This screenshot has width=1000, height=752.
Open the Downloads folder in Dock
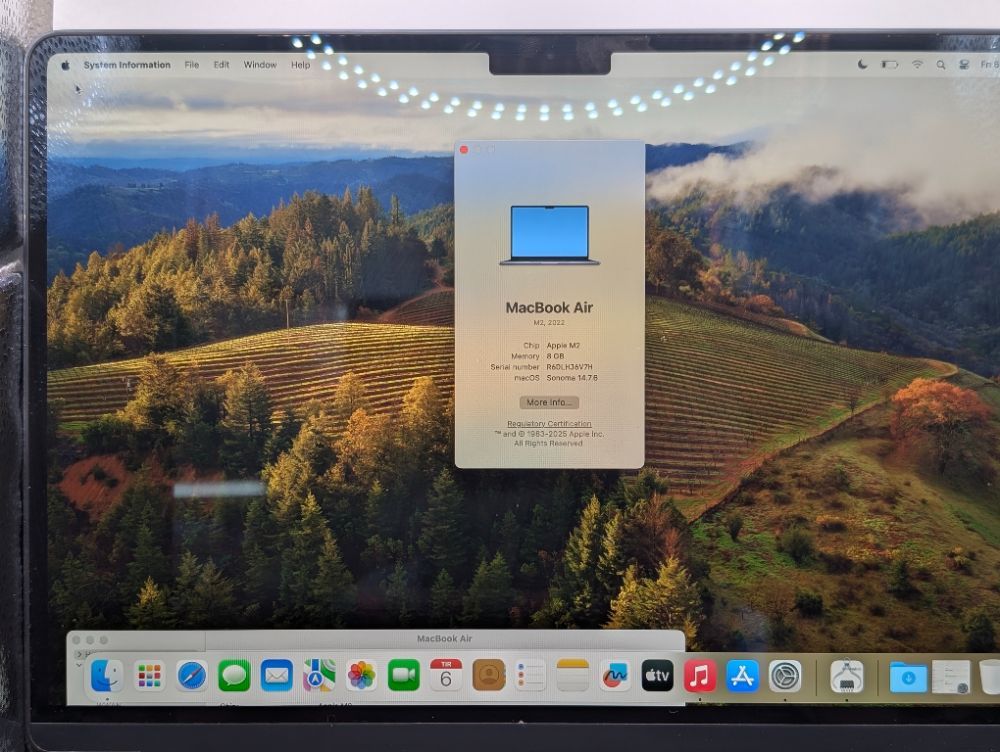pyautogui.click(x=908, y=676)
